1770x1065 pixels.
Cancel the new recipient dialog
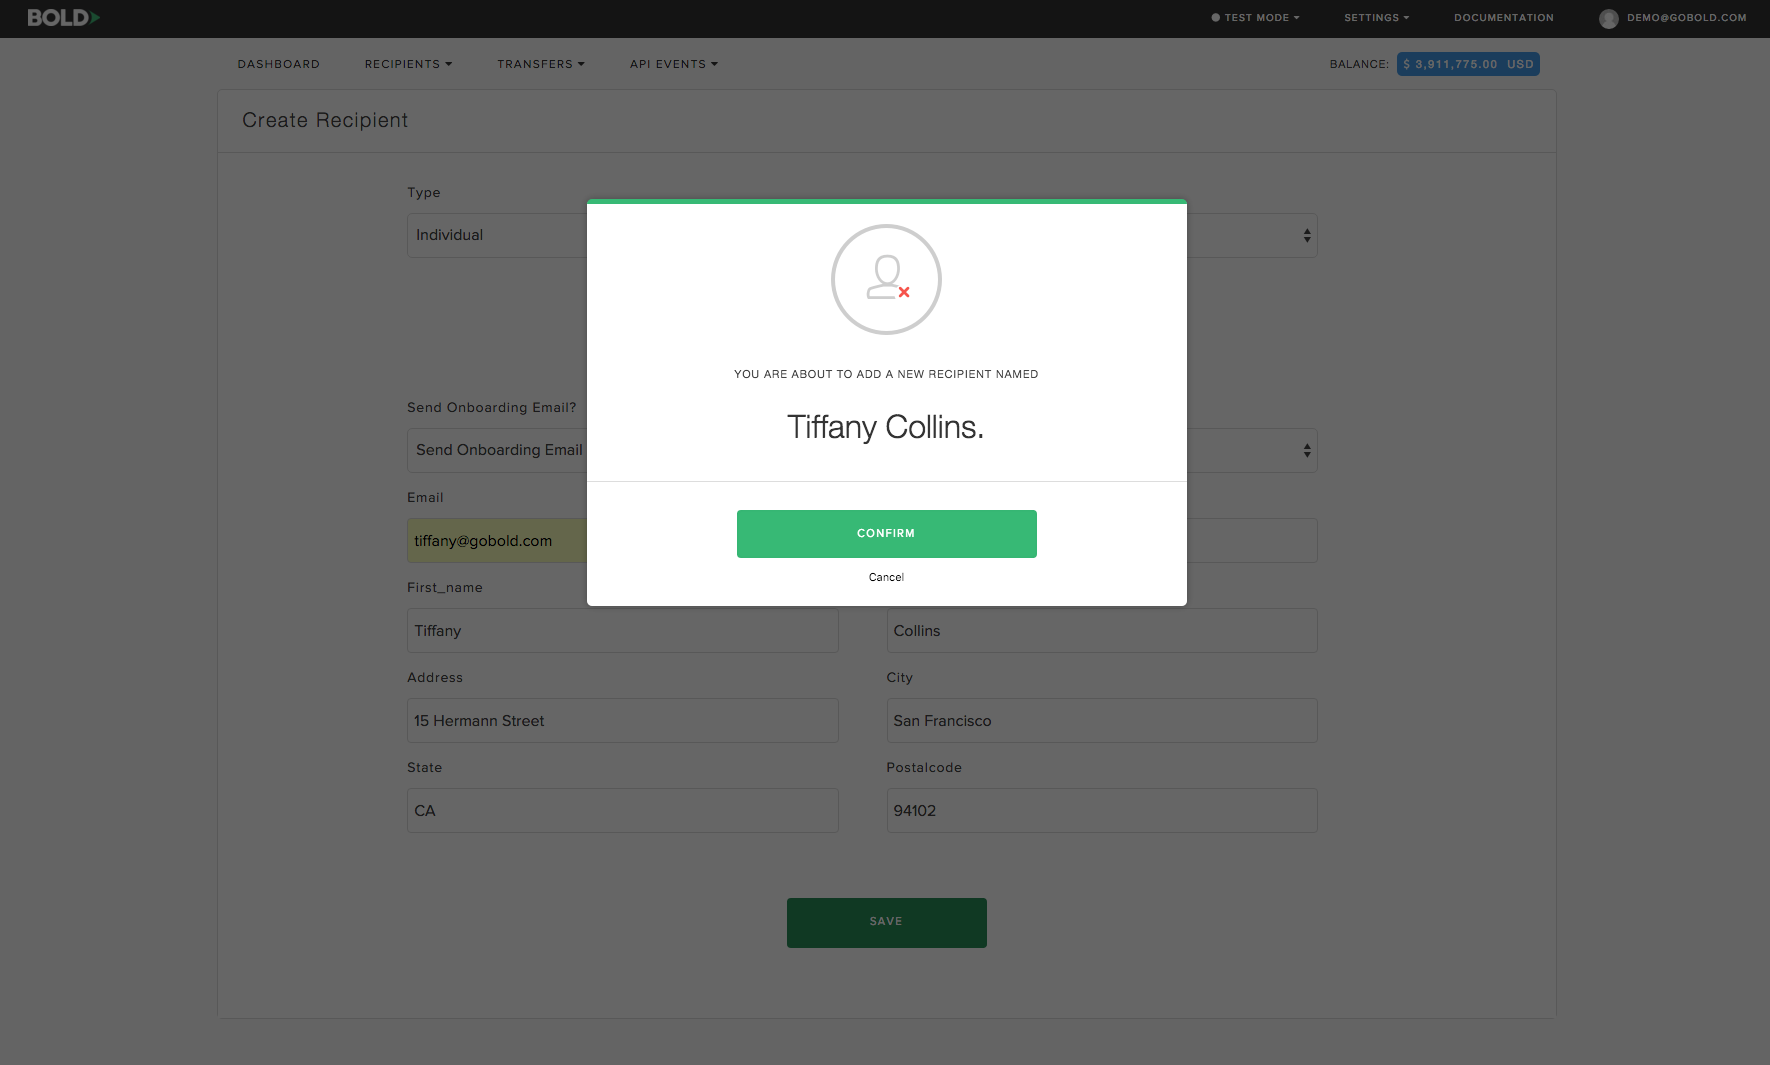point(886,577)
